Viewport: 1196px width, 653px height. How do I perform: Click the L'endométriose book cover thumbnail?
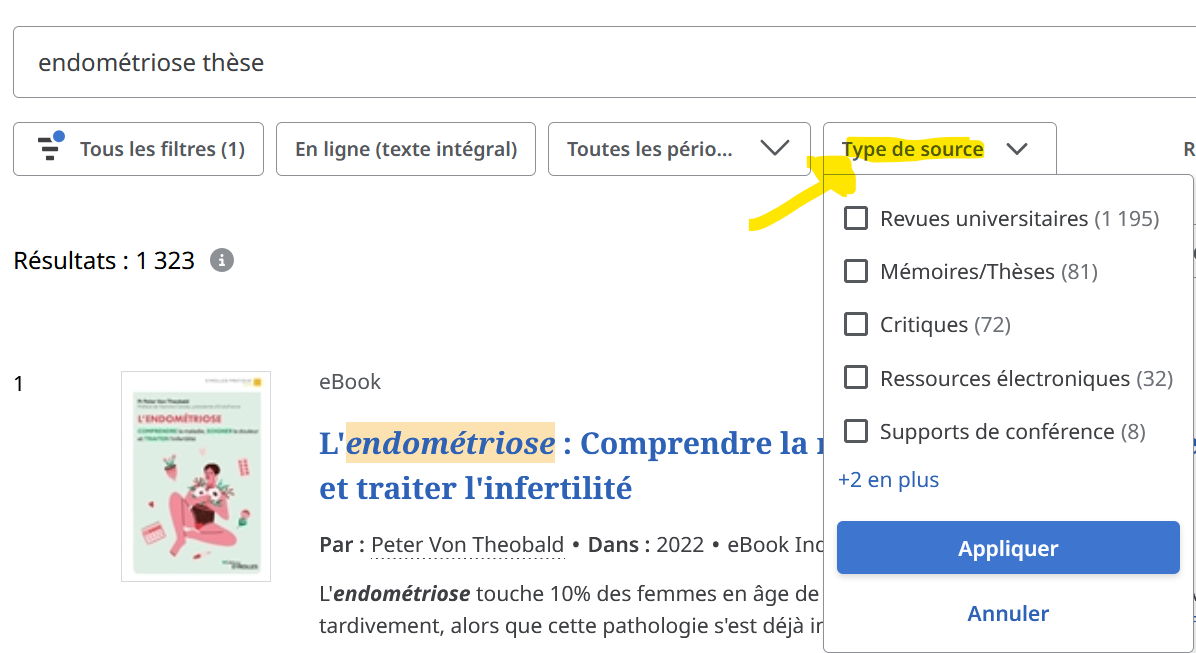[196, 476]
